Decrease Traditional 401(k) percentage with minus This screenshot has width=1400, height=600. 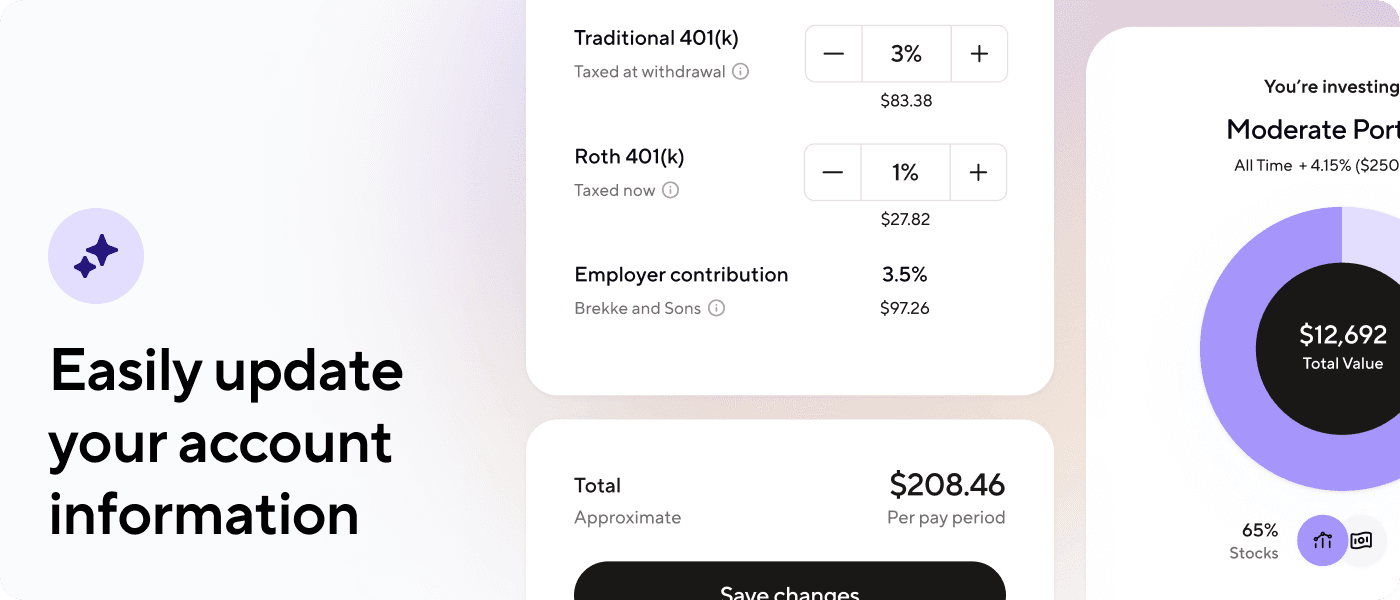tap(834, 54)
